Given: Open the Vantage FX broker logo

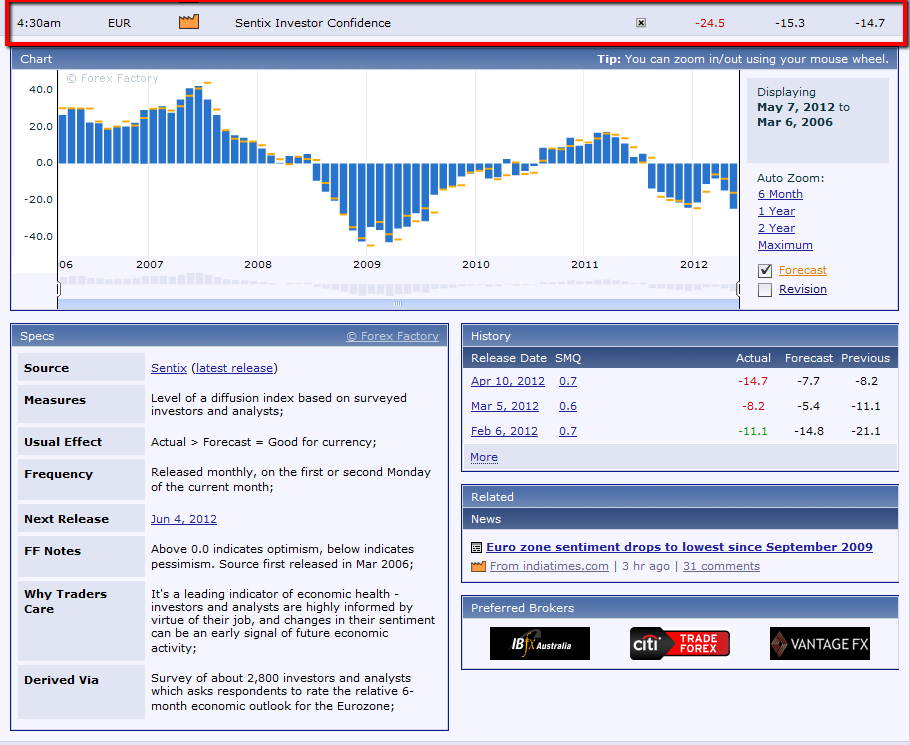Looking at the screenshot, I should point(819,643).
